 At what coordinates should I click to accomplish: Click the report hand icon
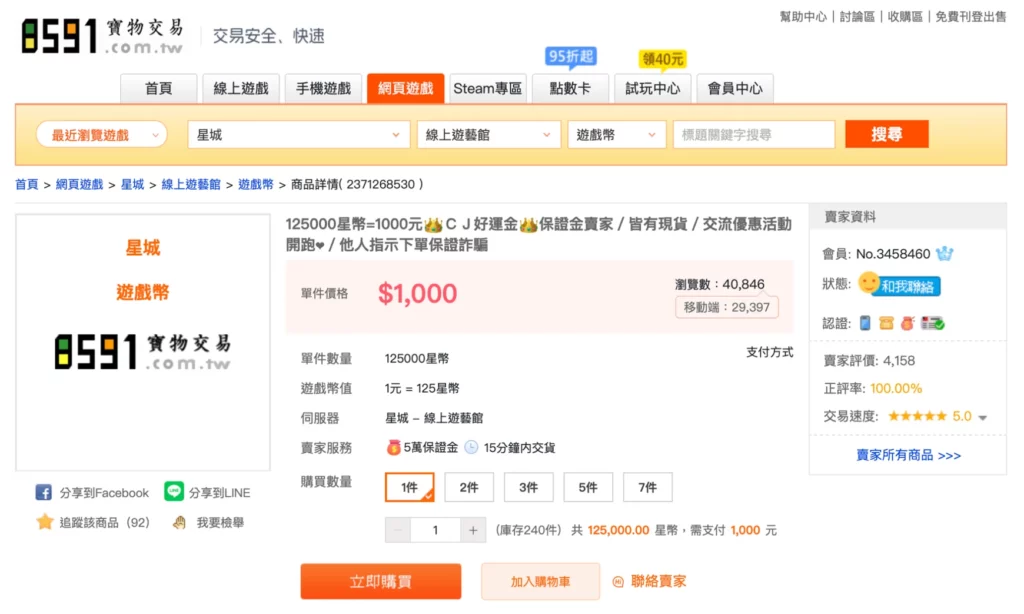pyautogui.click(x=180, y=522)
